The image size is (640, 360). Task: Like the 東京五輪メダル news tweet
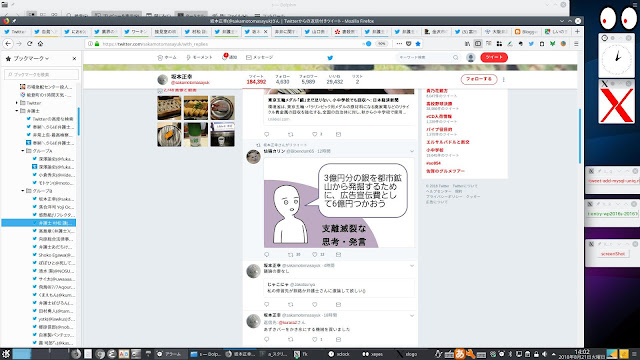[x=315, y=134]
